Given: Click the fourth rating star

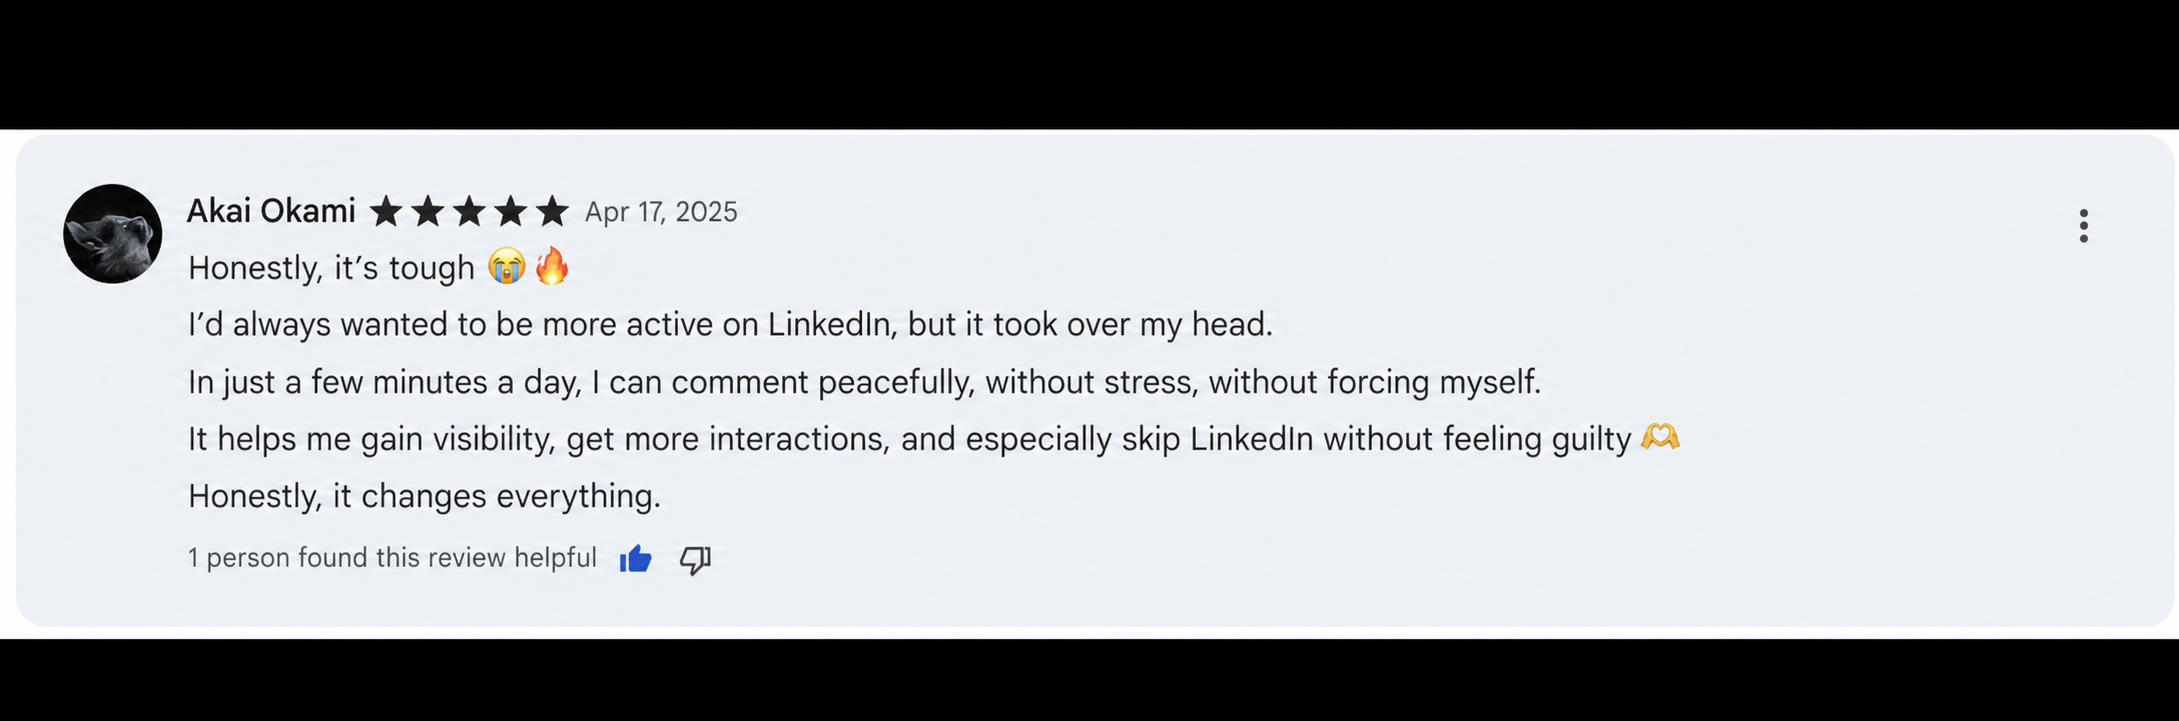Looking at the screenshot, I should 510,212.
